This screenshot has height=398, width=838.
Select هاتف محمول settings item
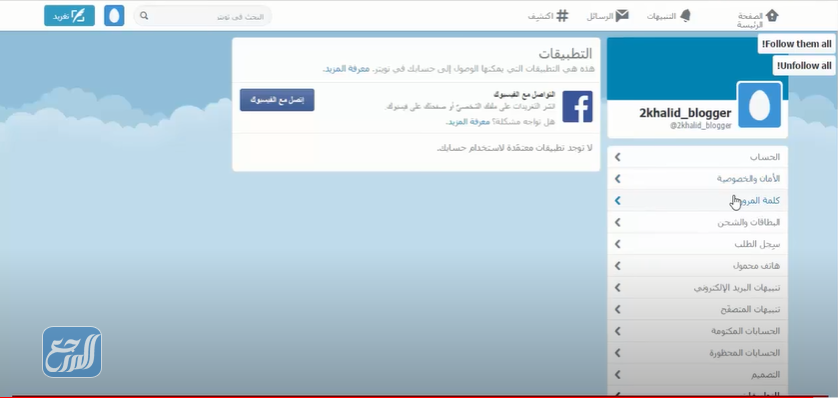pos(697,266)
